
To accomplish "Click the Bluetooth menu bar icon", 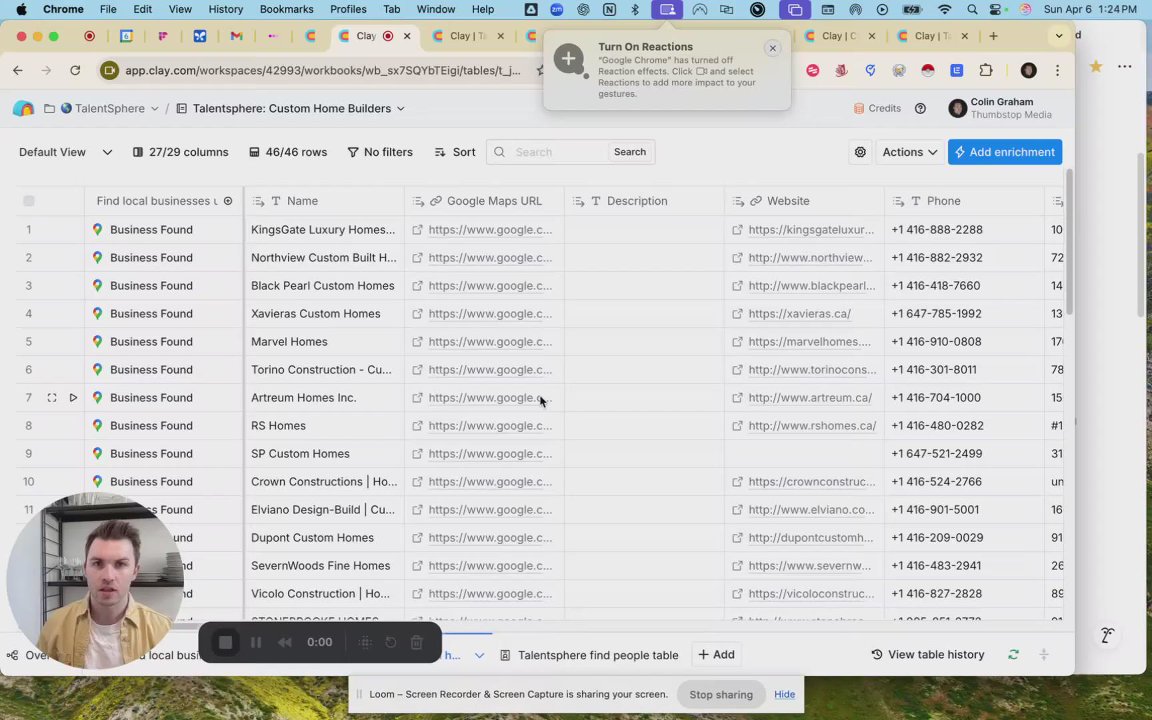I will click(636, 10).
